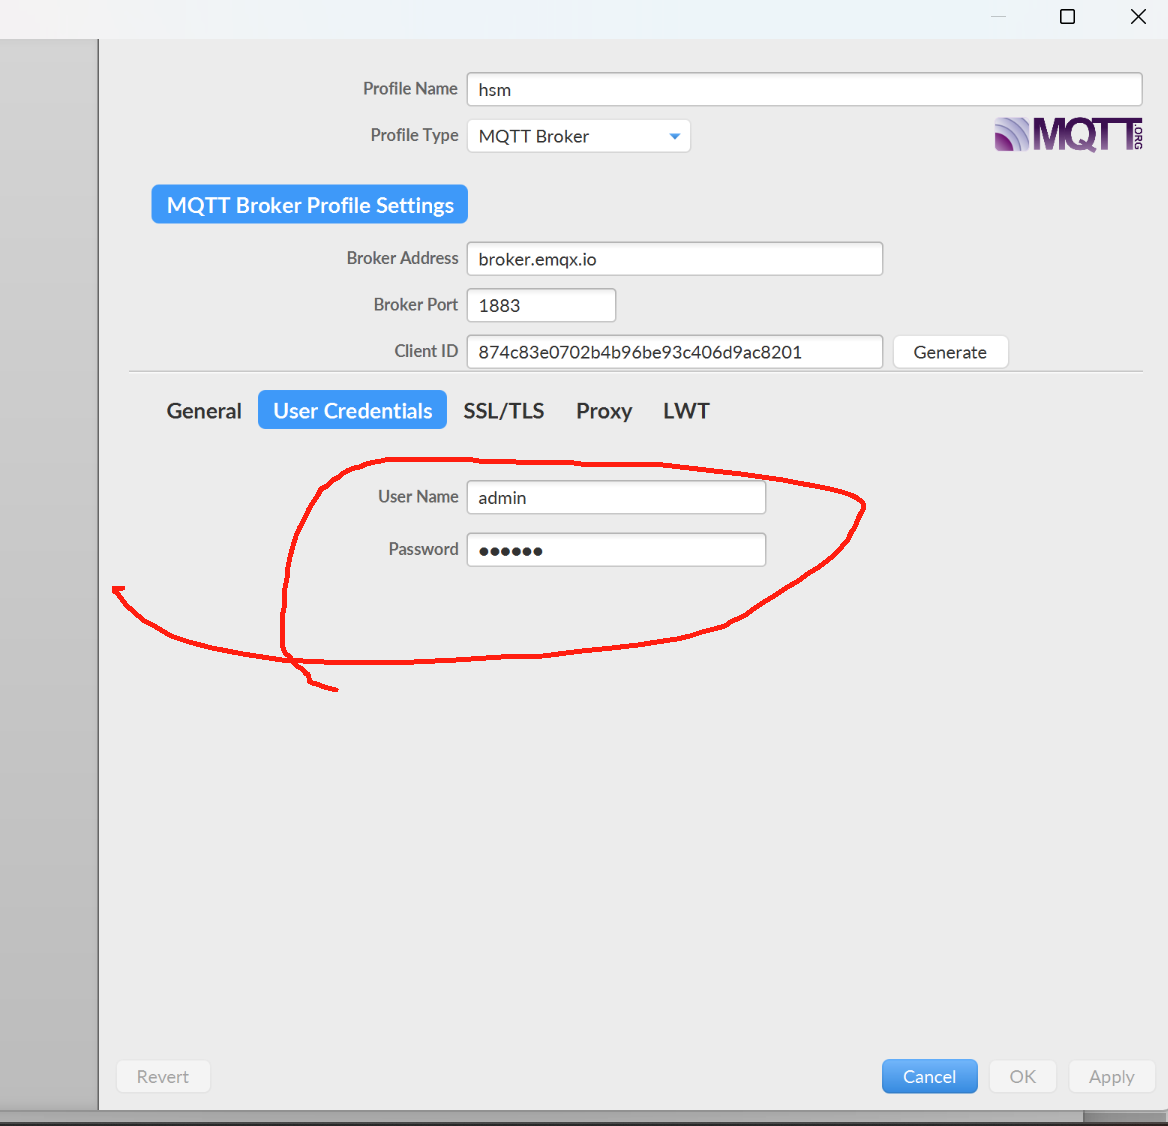
Task: Click the Broker Port label
Action: [x=416, y=305]
